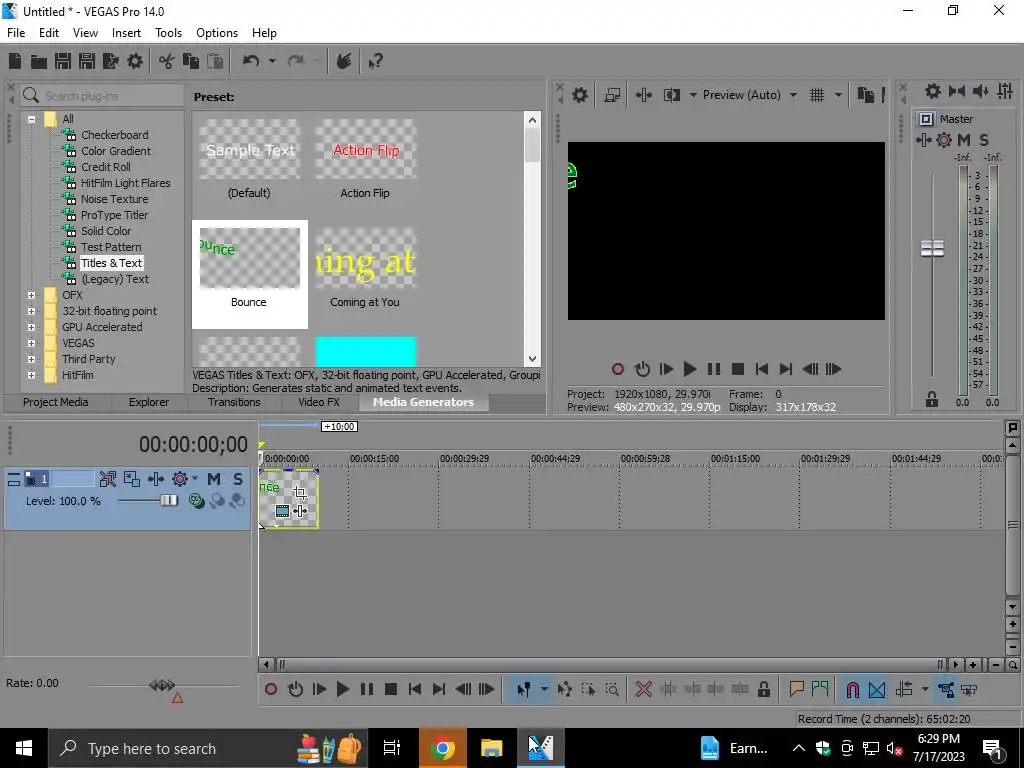
Task: Open Normal Edit Tool dropdown arrow
Action: pos(543,689)
